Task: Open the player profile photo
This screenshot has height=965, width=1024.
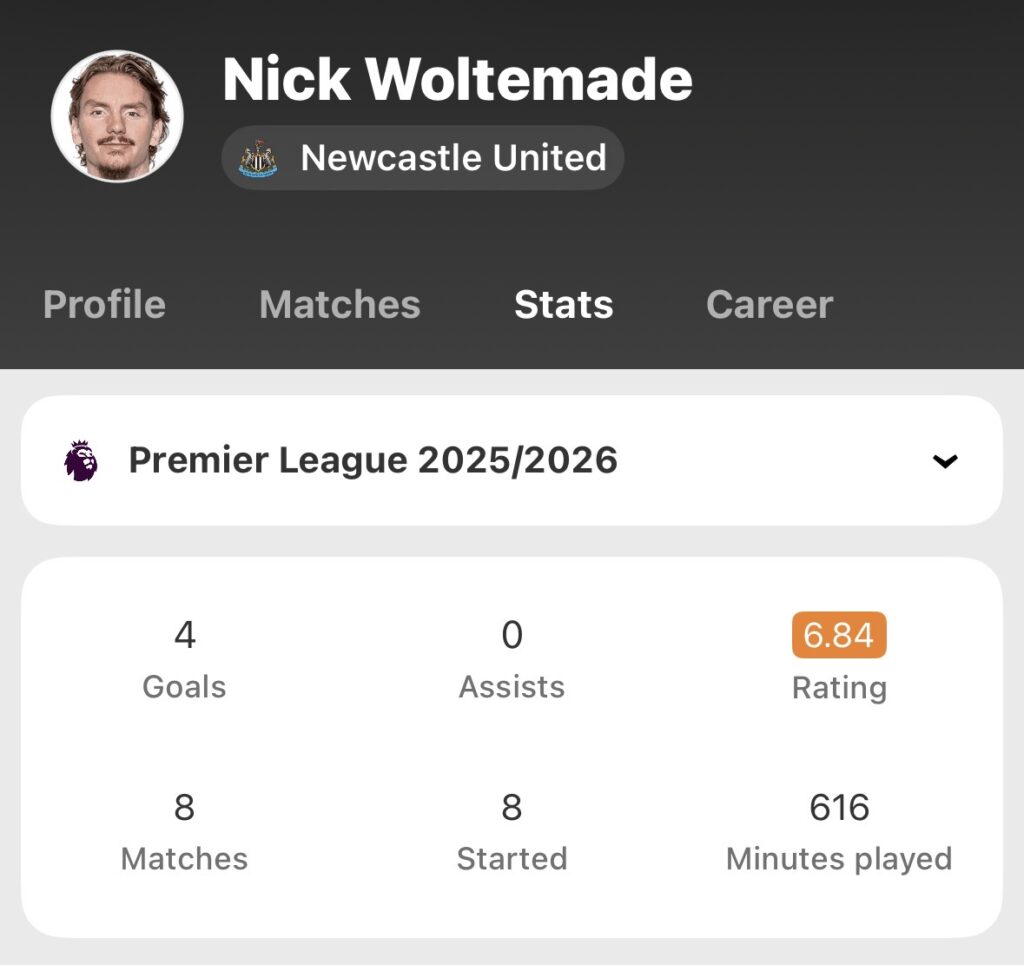Action: point(117,116)
